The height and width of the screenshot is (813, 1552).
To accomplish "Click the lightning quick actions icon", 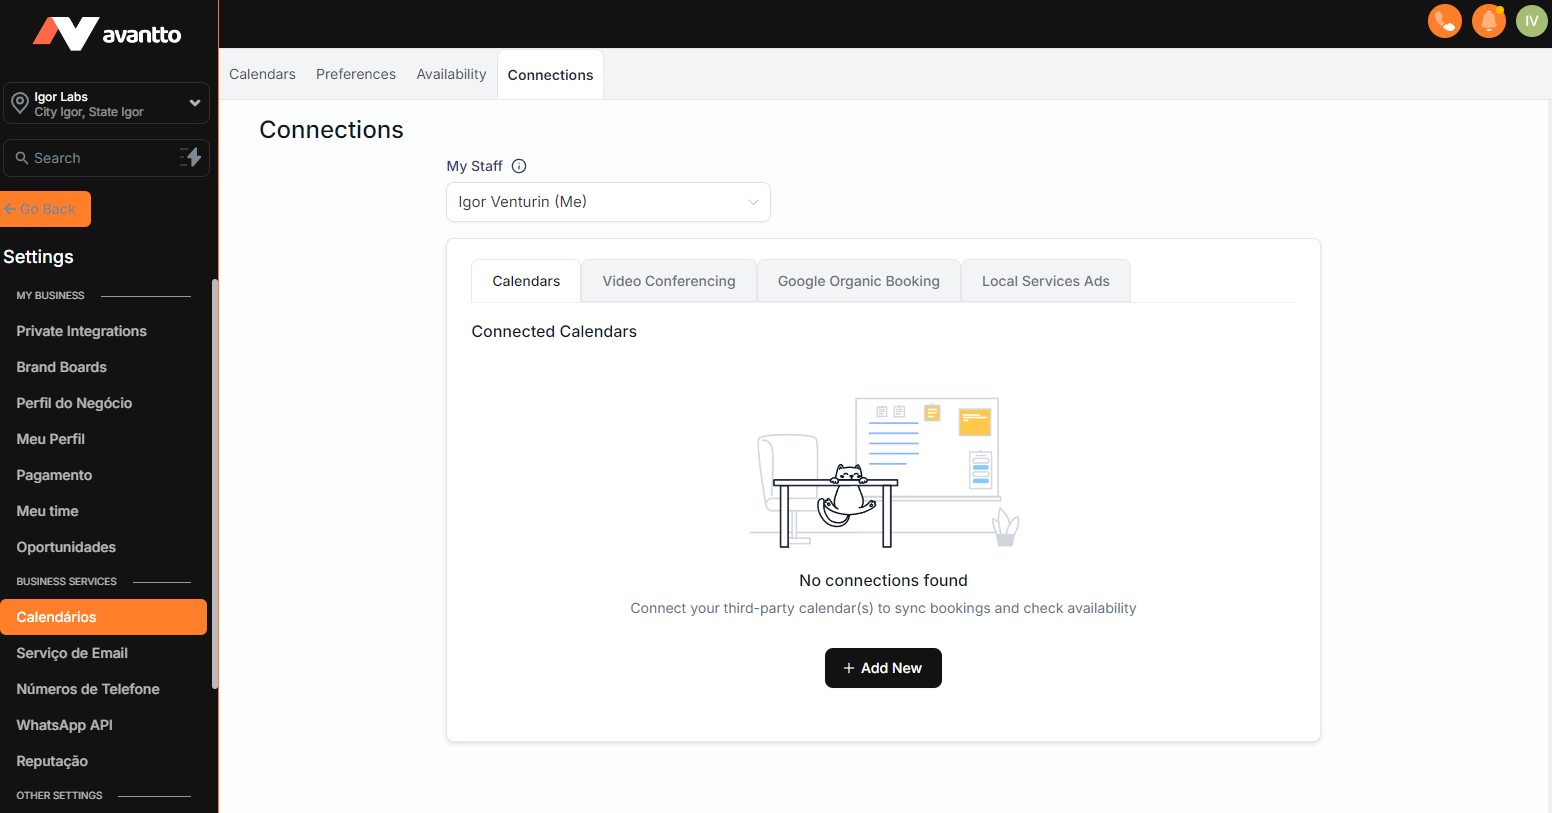I will pos(191,157).
